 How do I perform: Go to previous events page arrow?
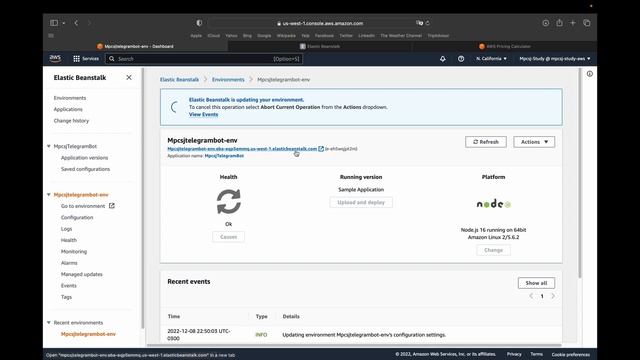(x=531, y=296)
